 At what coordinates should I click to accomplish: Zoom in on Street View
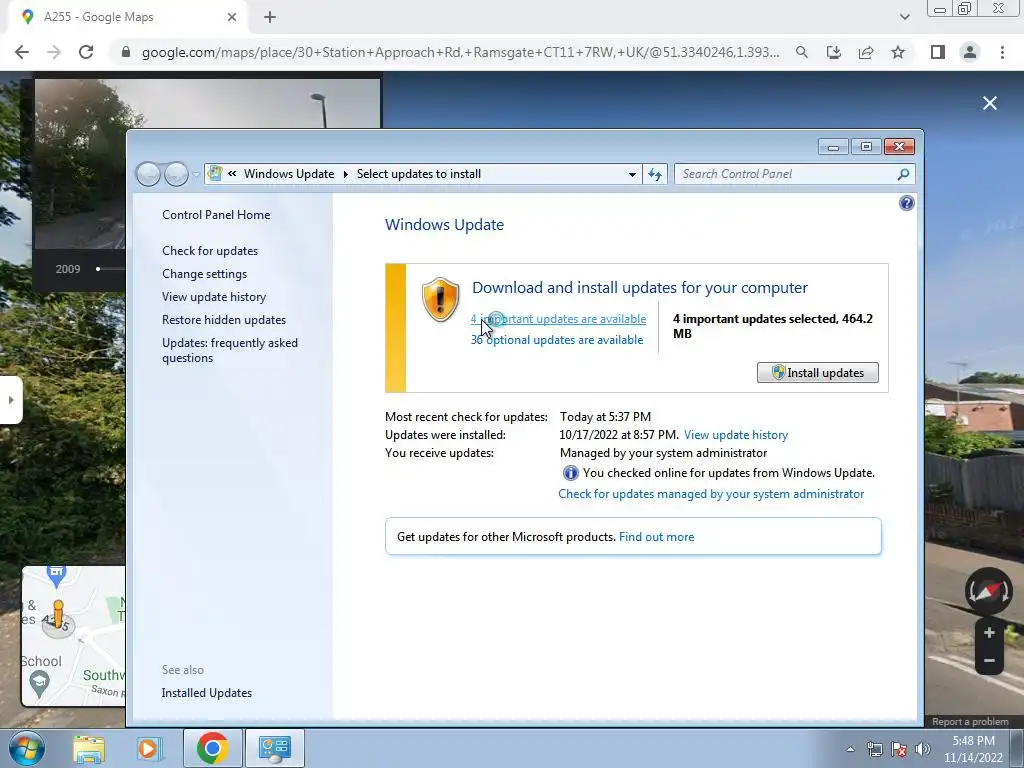coord(989,633)
